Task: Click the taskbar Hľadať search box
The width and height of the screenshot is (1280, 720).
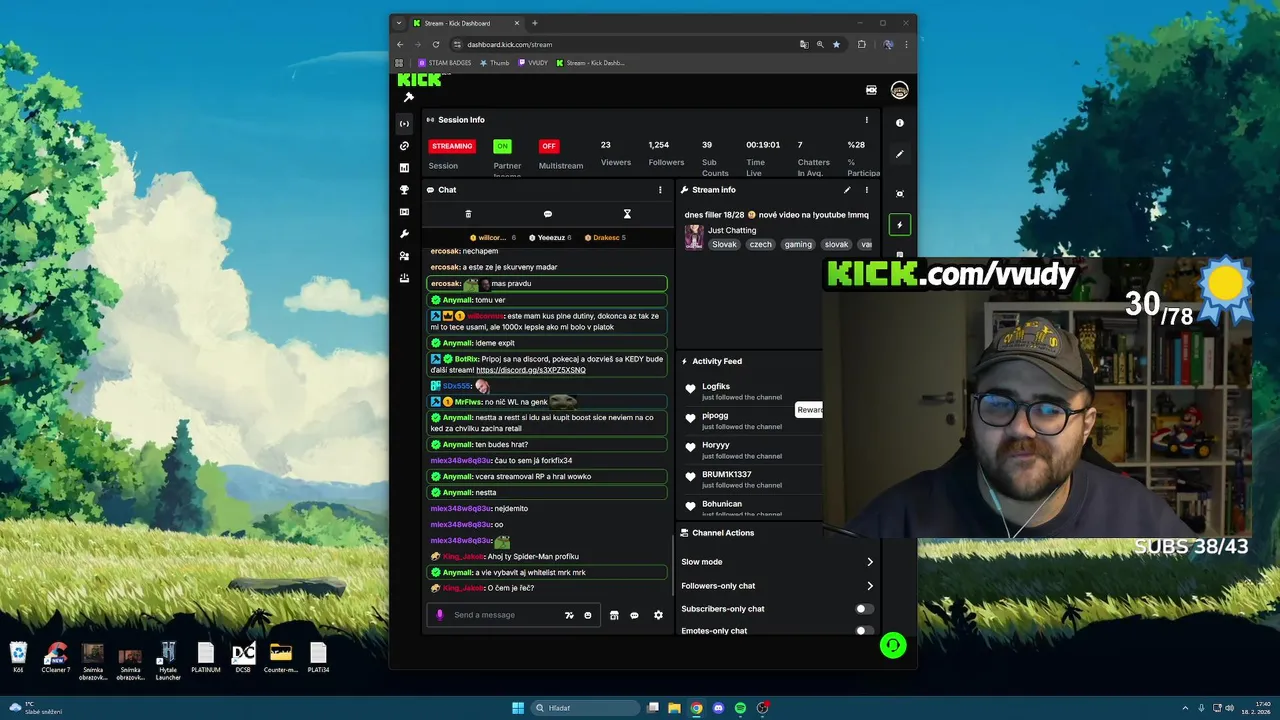Action: coord(586,708)
